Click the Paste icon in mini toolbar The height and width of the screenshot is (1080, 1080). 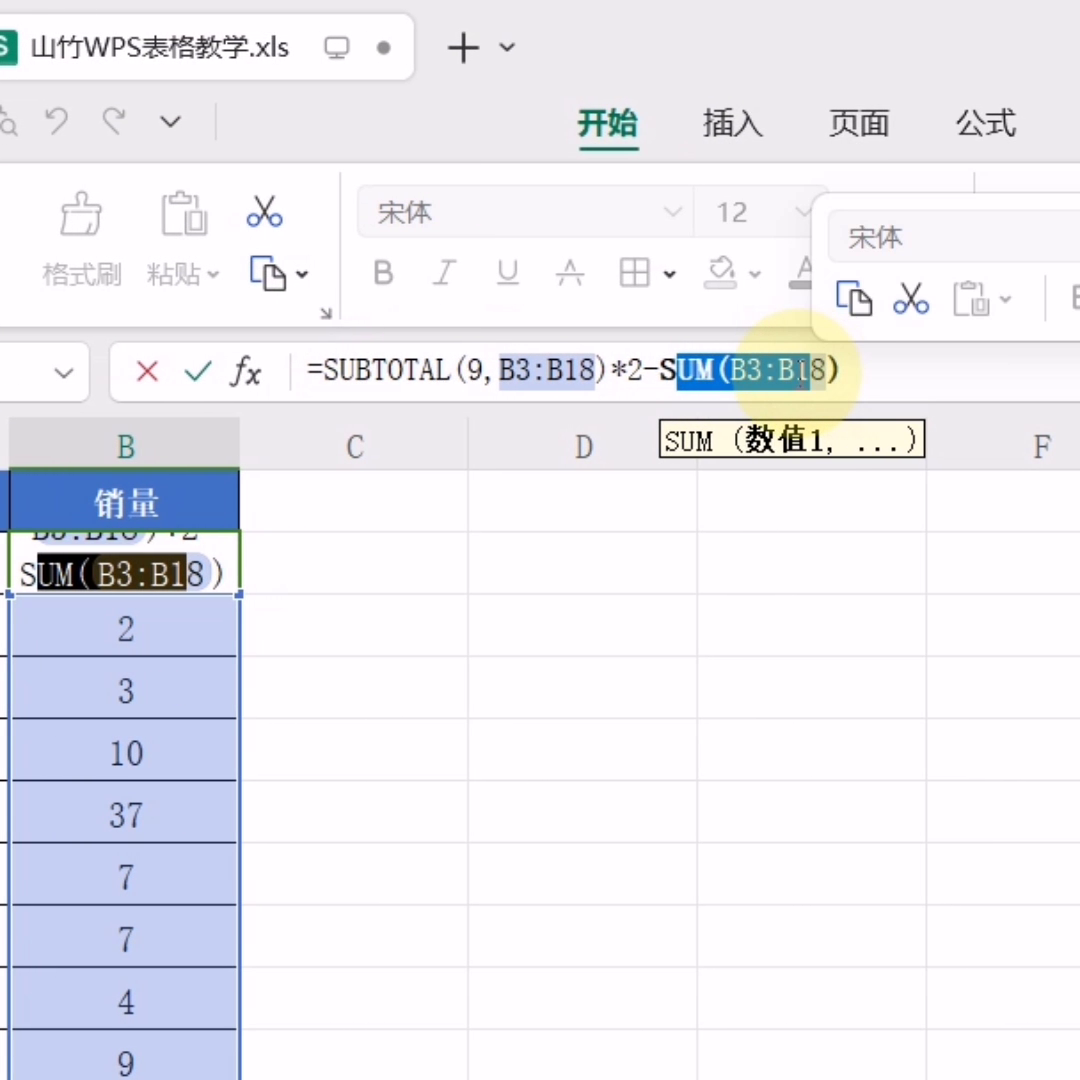[971, 298]
